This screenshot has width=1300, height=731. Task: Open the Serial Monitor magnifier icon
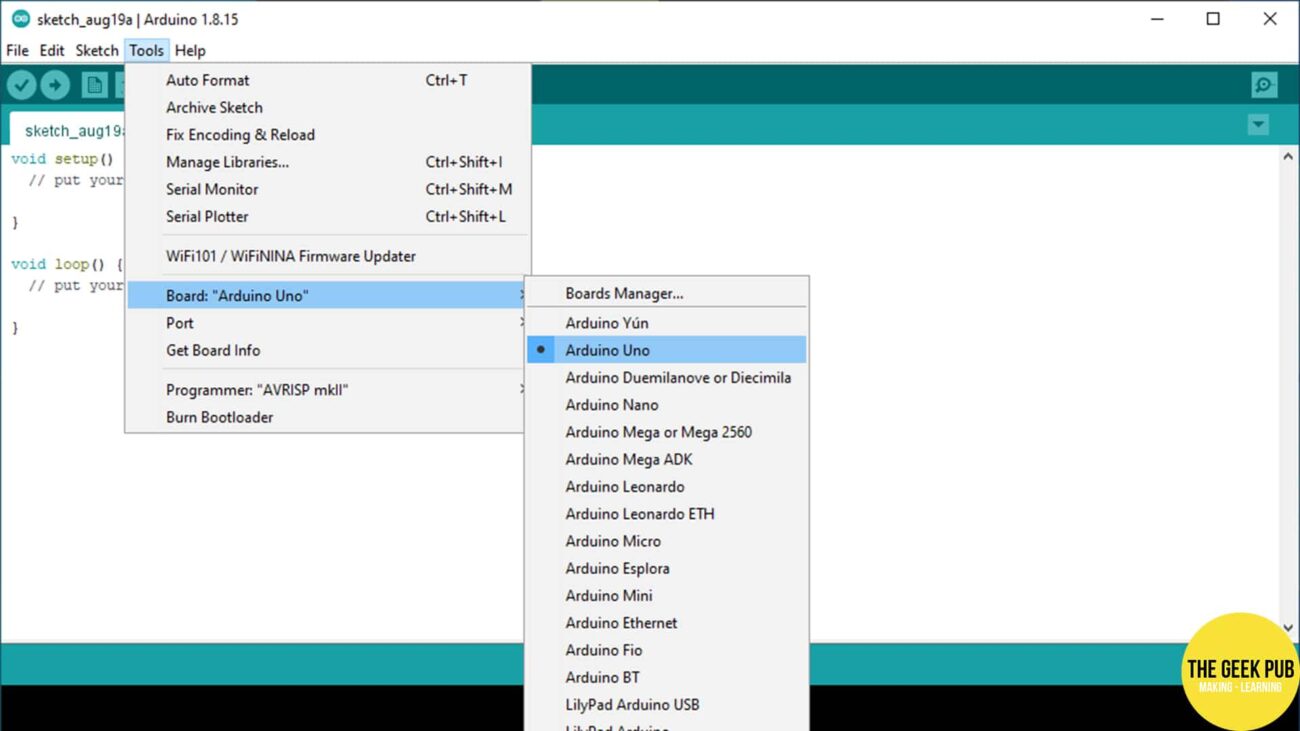[x=1263, y=84]
